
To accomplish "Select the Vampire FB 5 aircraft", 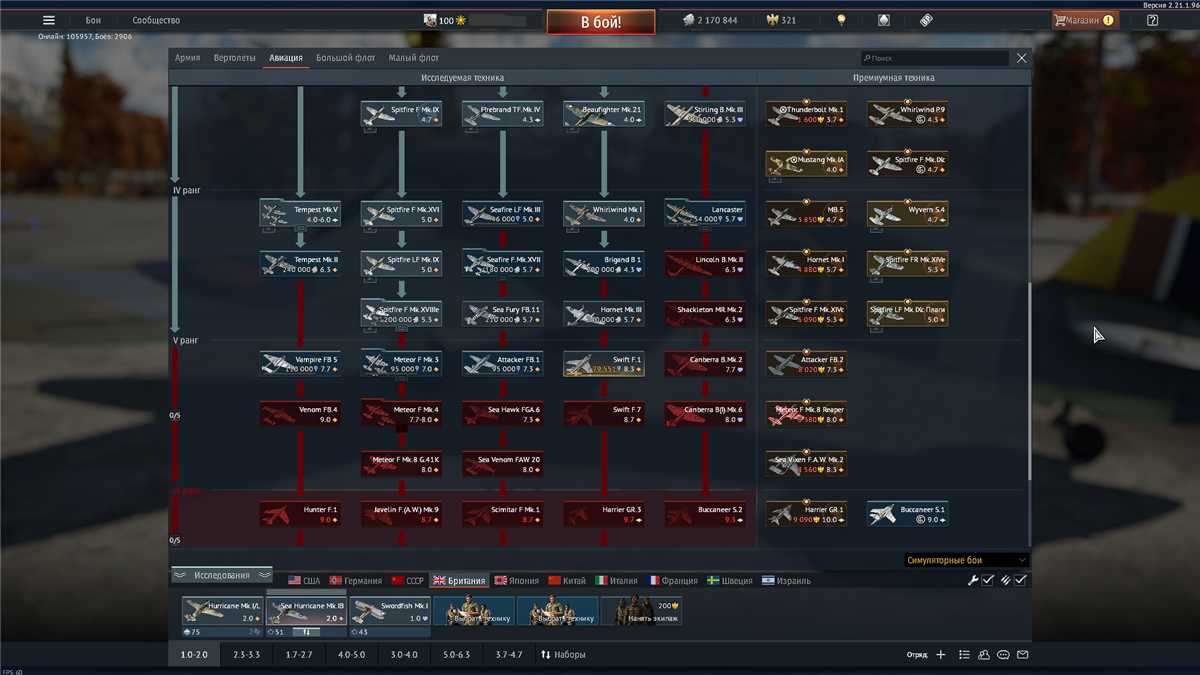I will 300,364.
